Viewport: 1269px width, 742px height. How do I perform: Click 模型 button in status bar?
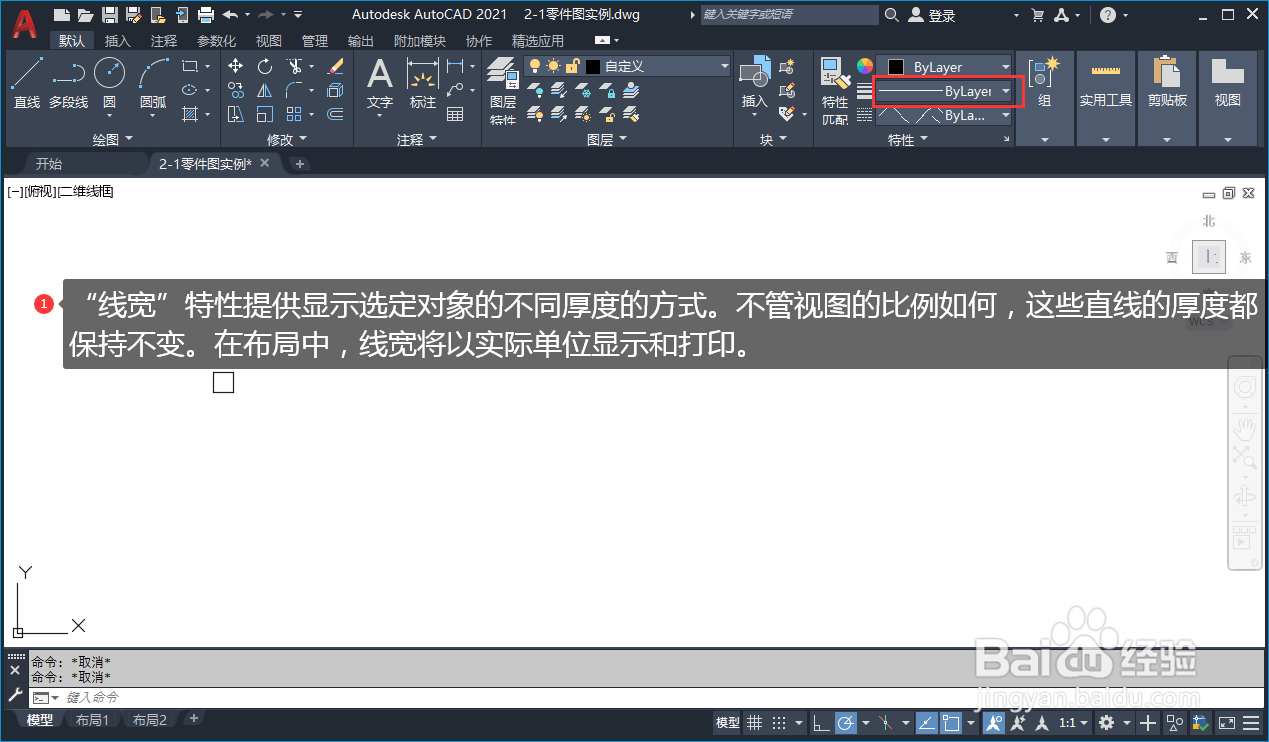pos(727,722)
